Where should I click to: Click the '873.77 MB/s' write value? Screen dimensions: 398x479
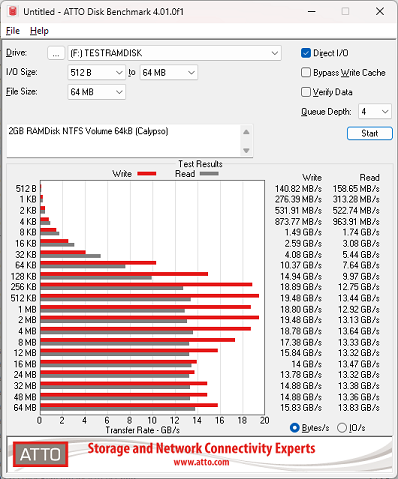(298, 221)
